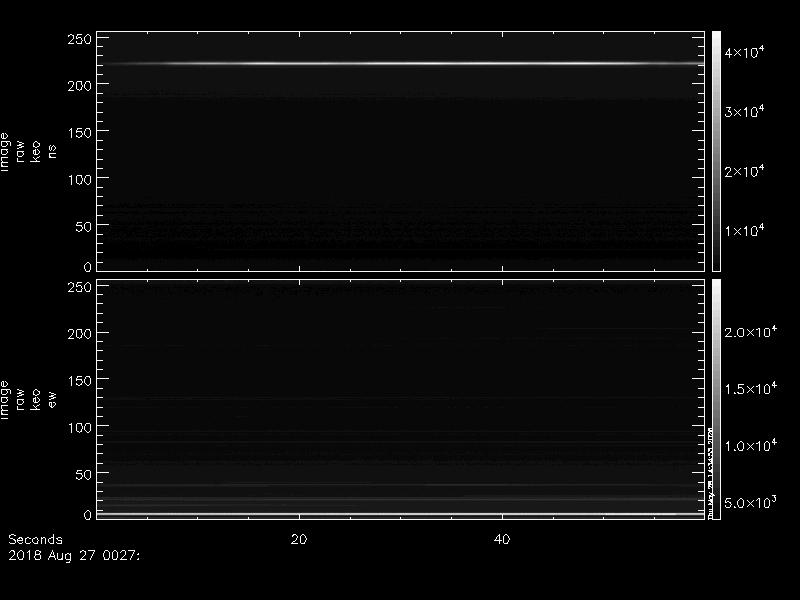Viewport: 800px width, 600px height.
Task: Click the x-axis tick label 40
Action: [x=502, y=539]
